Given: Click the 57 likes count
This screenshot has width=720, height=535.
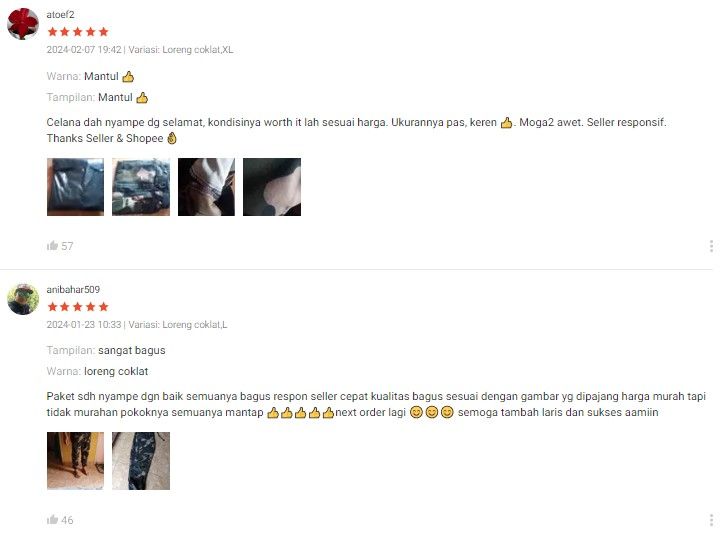Looking at the screenshot, I should click(x=67, y=246).
